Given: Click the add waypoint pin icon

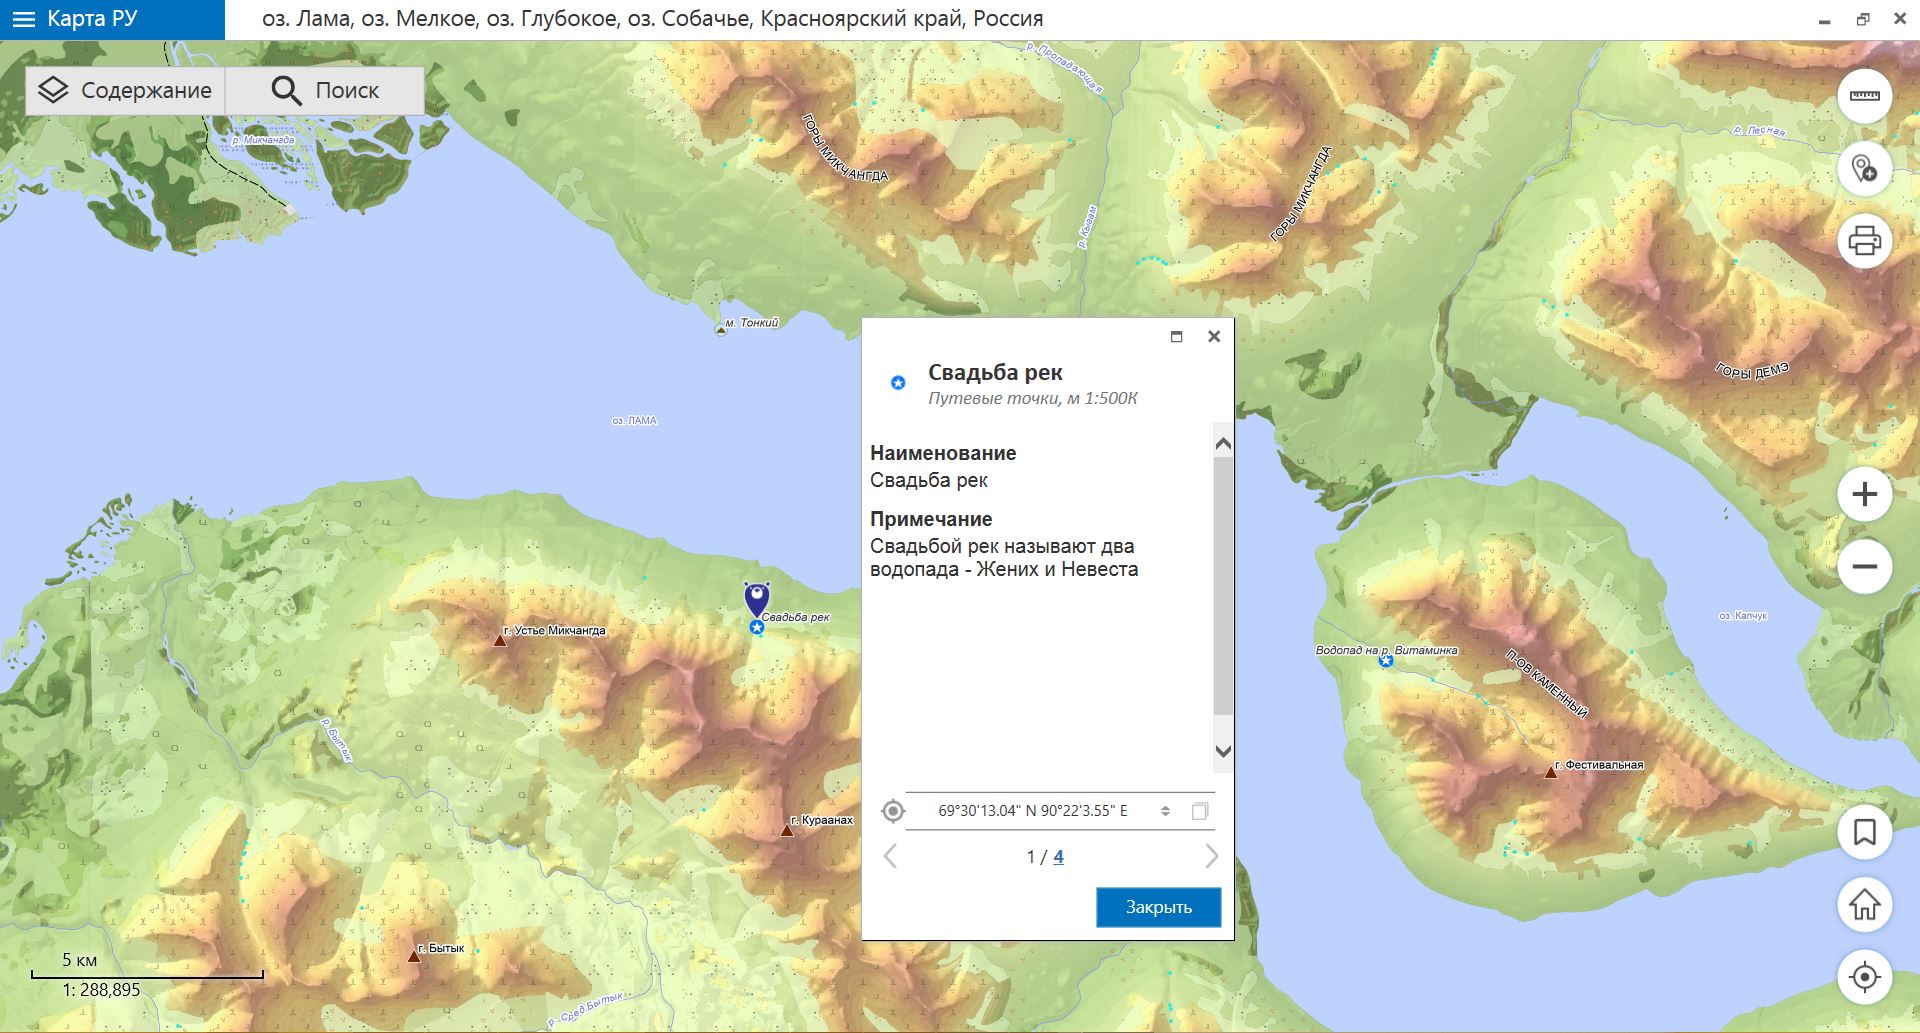Looking at the screenshot, I should click(x=1864, y=168).
